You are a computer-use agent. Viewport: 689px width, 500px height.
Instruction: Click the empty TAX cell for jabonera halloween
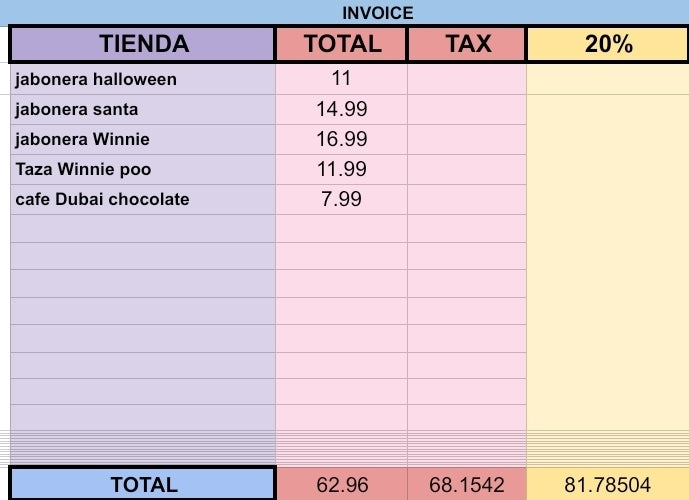[467, 79]
